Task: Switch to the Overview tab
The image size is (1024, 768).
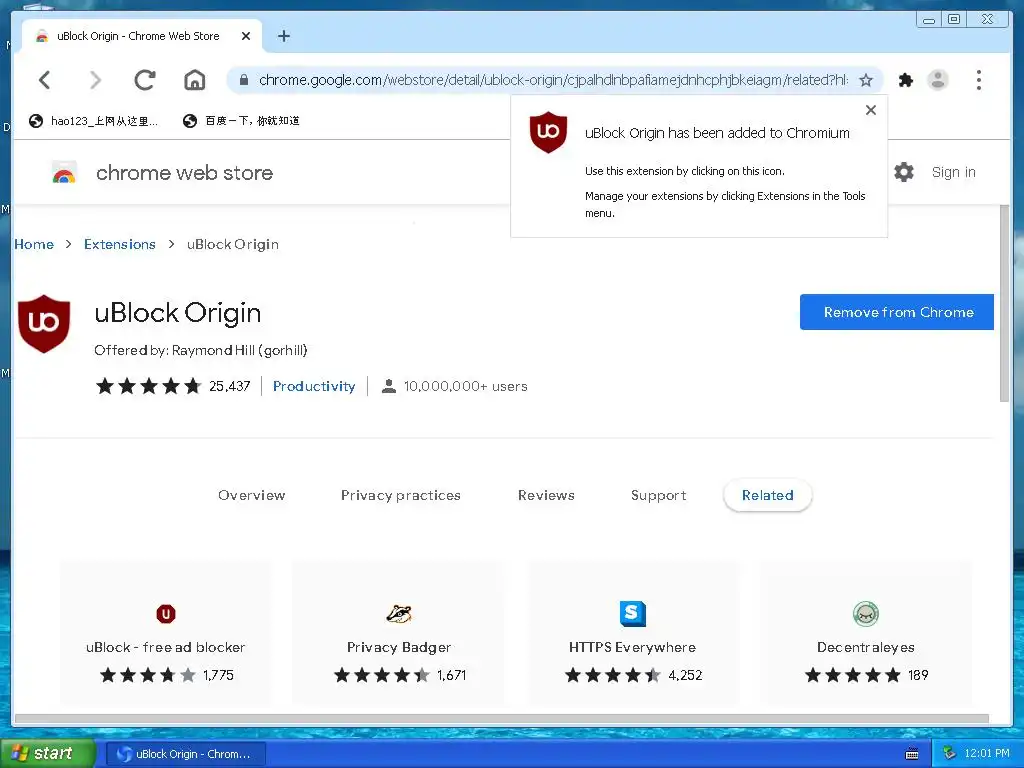Action: tap(251, 495)
